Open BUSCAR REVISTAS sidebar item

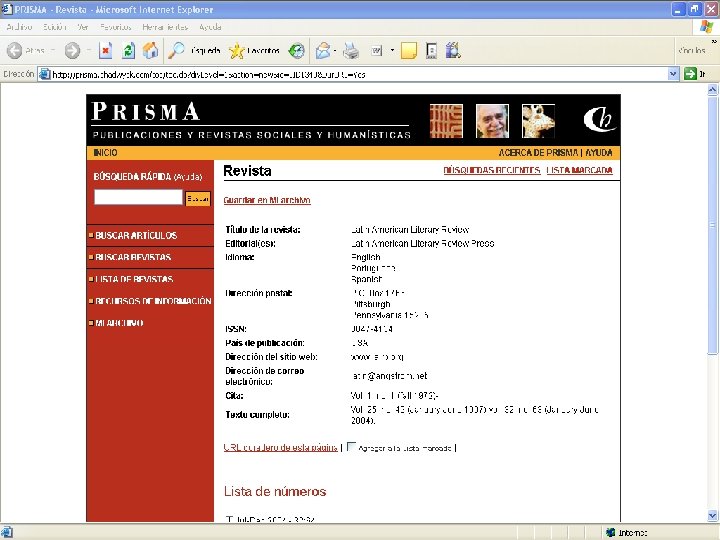[133, 257]
